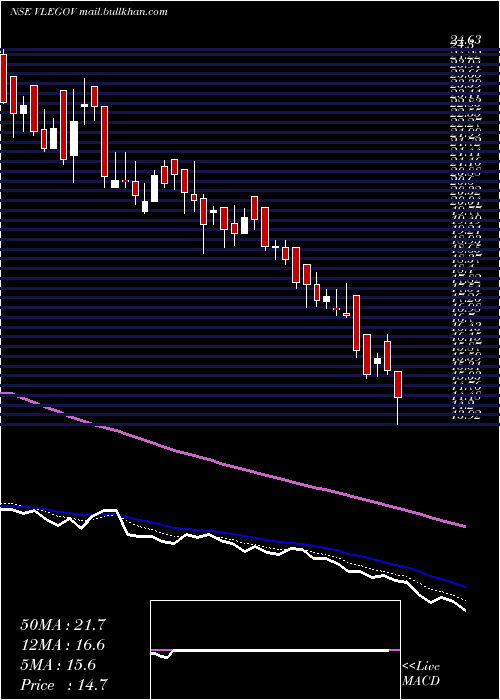The height and width of the screenshot is (700, 500).
Task: Click the 24.63 top price axis value
Action: (x=465, y=40)
